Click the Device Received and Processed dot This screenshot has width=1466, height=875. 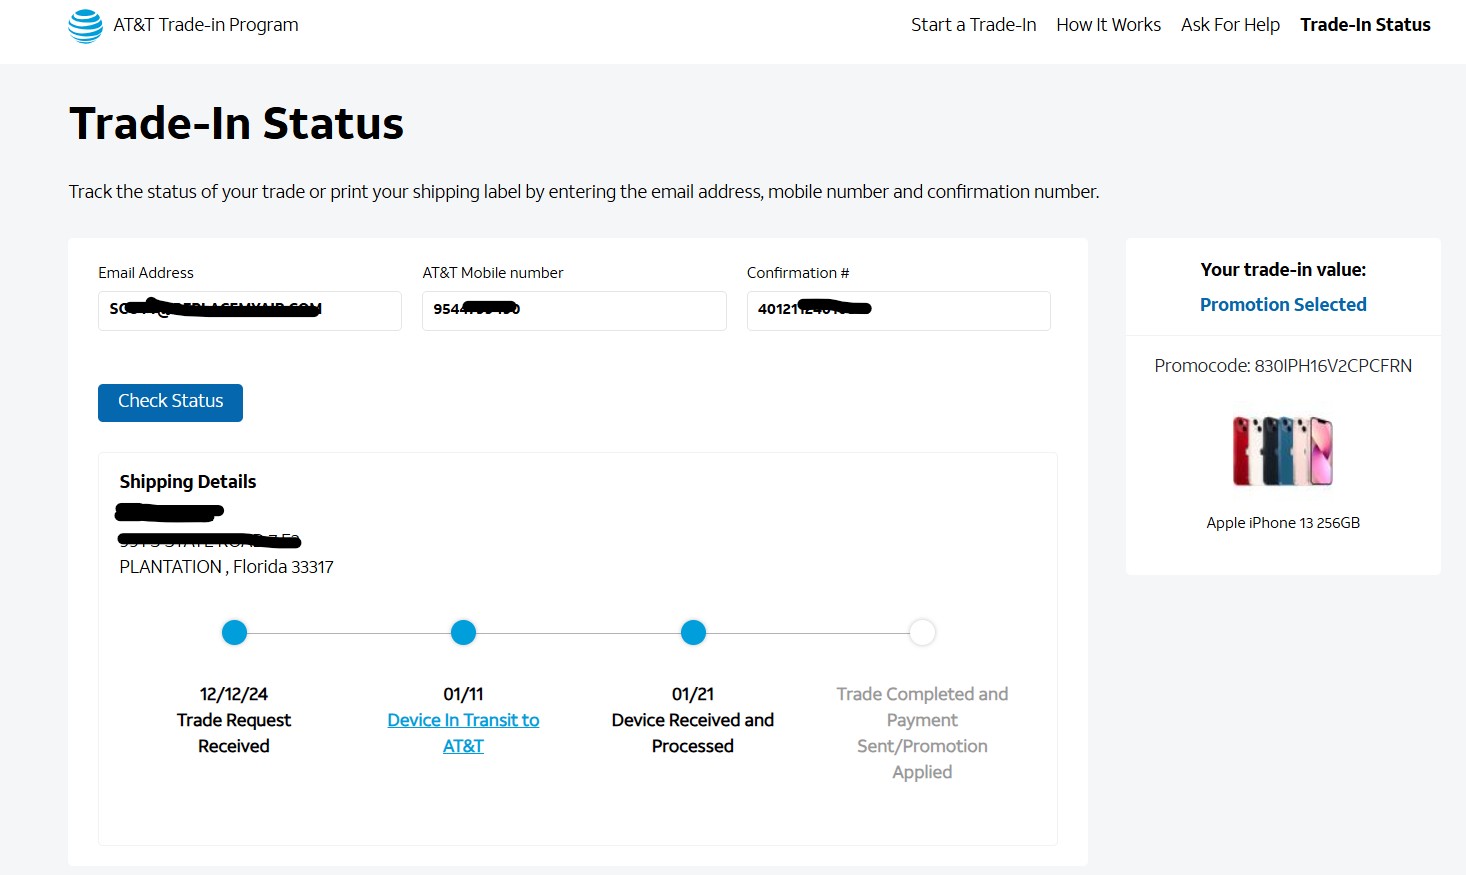pyautogui.click(x=693, y=632)
